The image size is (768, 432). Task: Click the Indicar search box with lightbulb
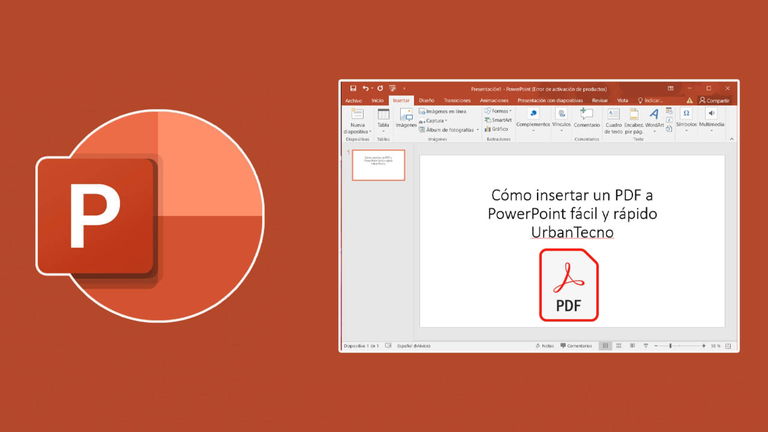[x=650, y=100]
